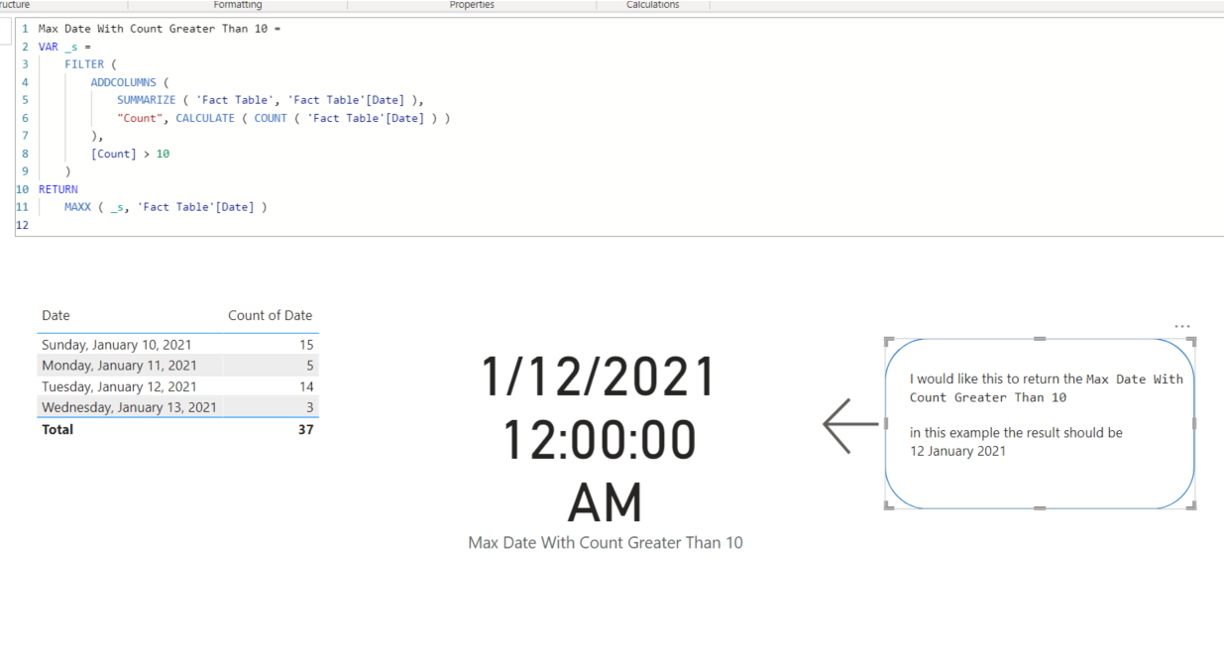Image resolution: width=1224 pixels, height=659 pixels.
Task: Click the total value 37
Action: click(306, 429)
